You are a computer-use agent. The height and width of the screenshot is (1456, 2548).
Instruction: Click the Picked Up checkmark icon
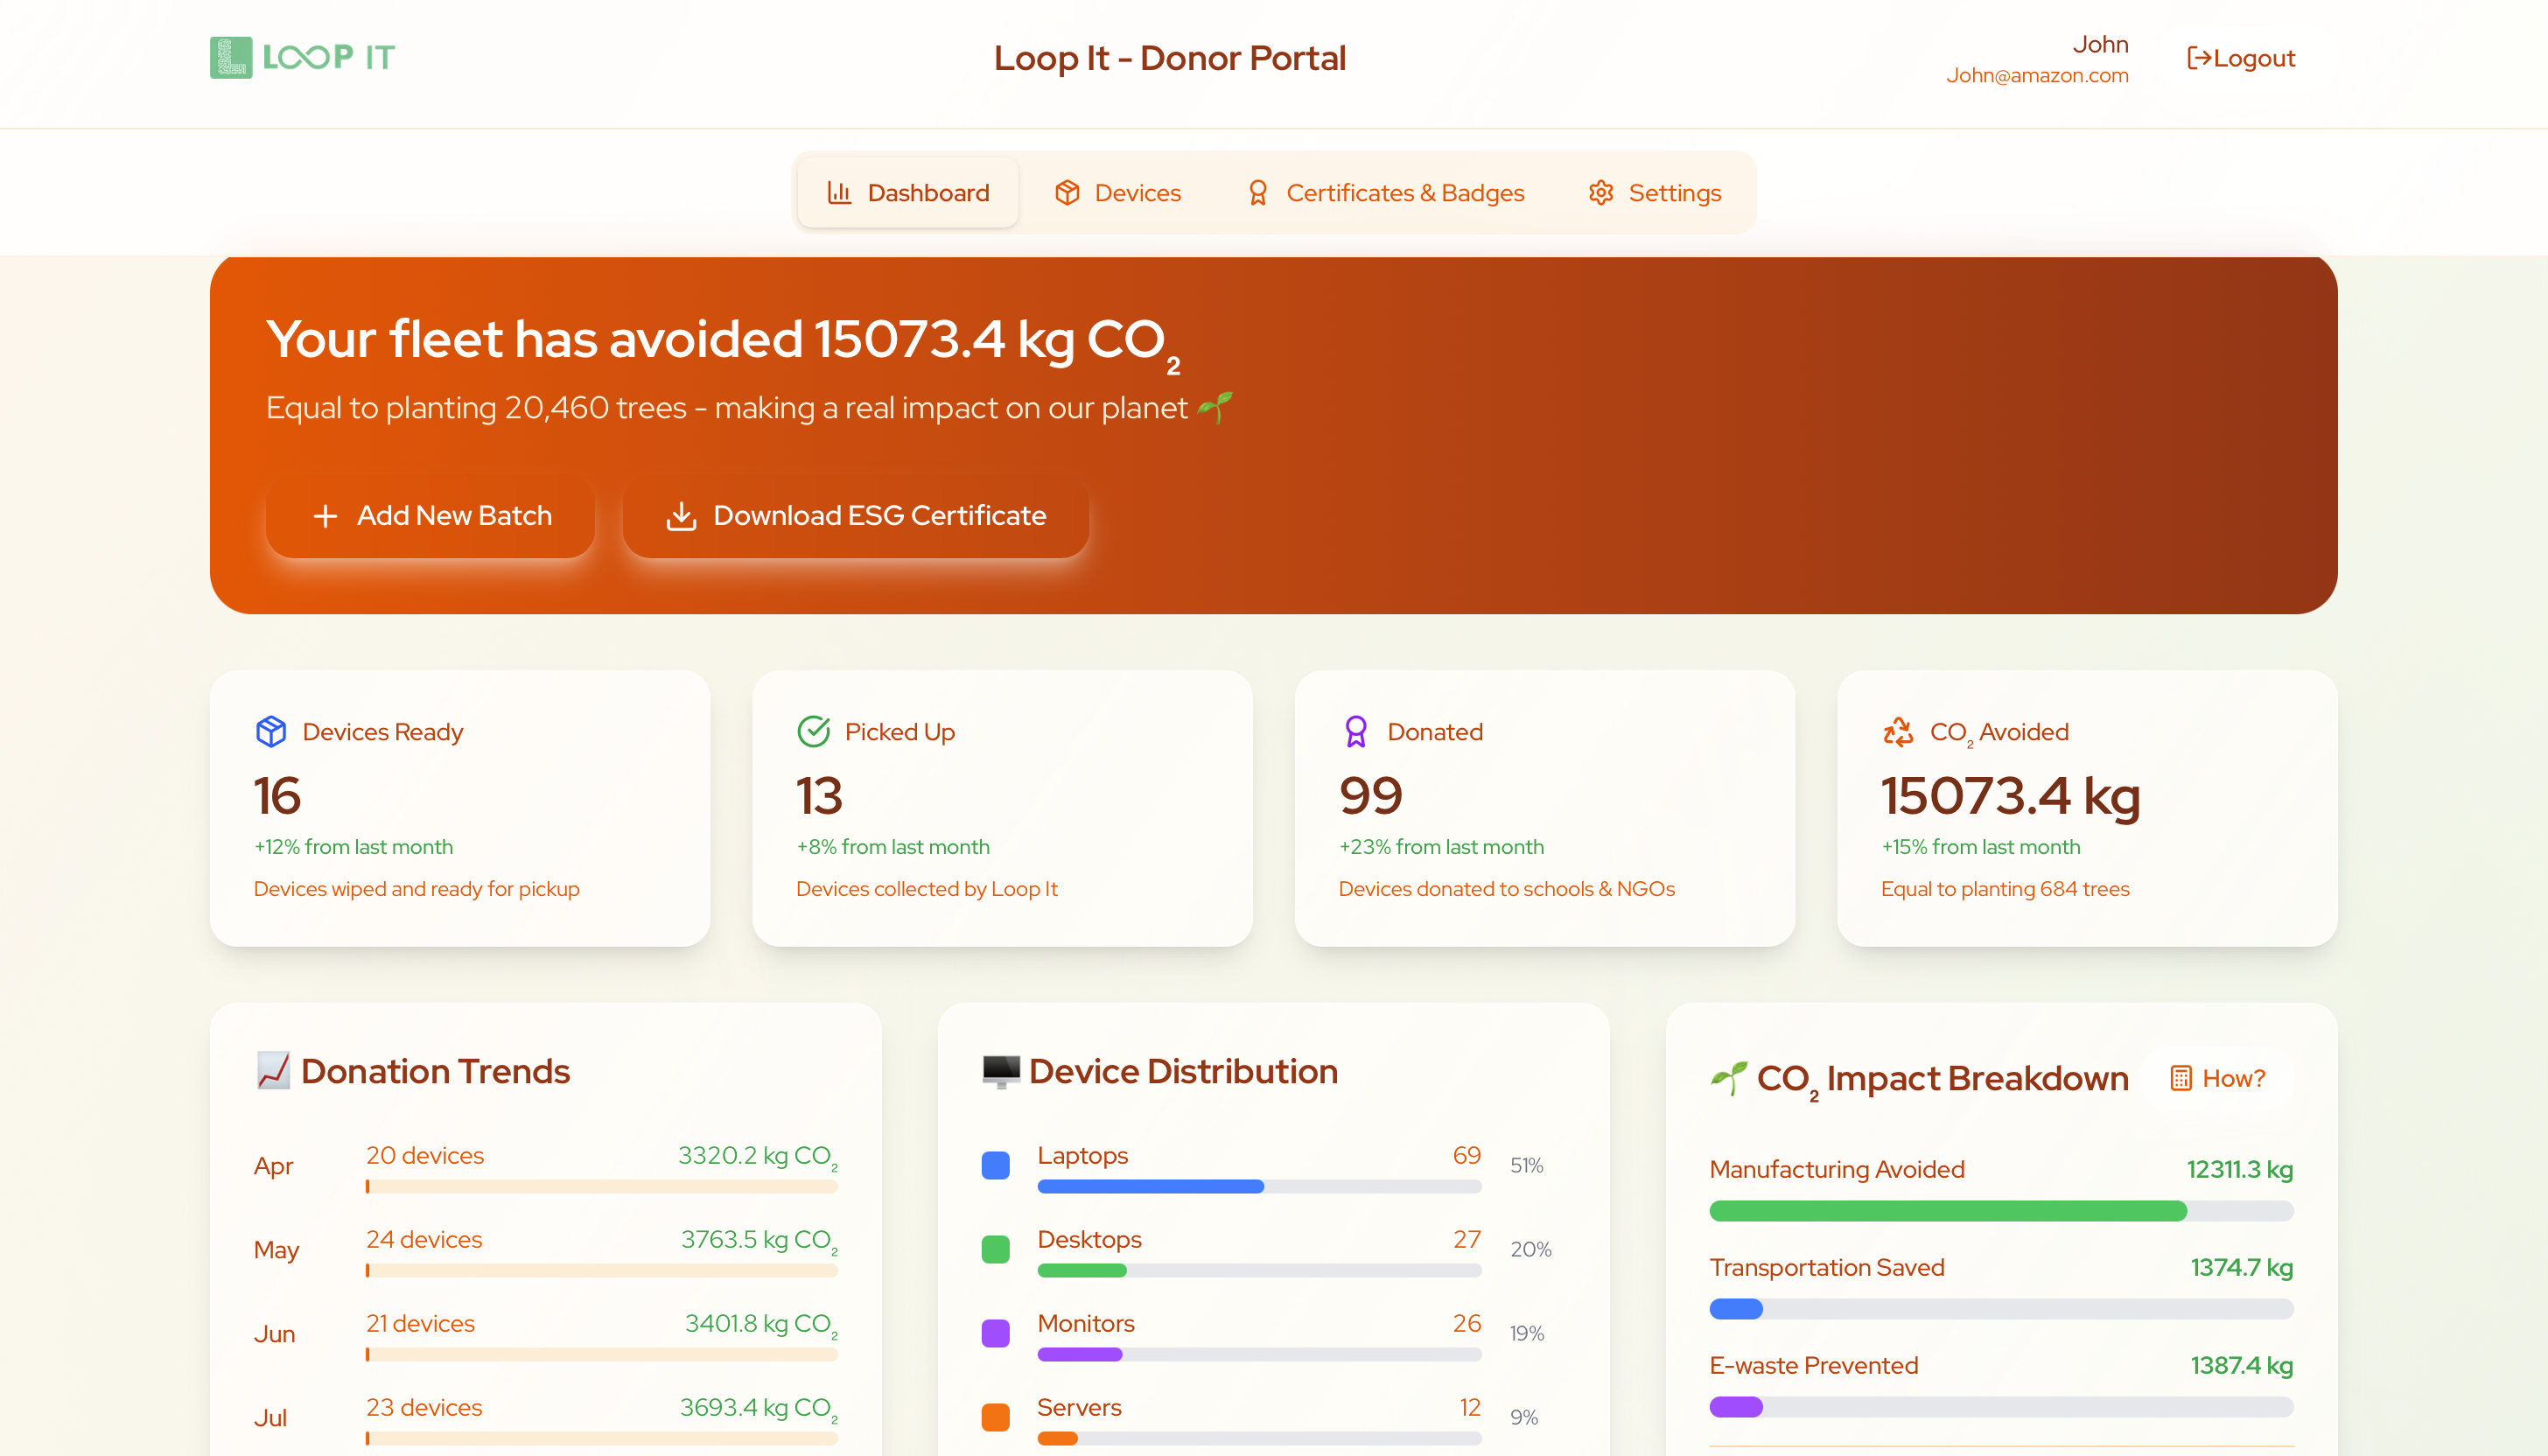click(814, 731)
